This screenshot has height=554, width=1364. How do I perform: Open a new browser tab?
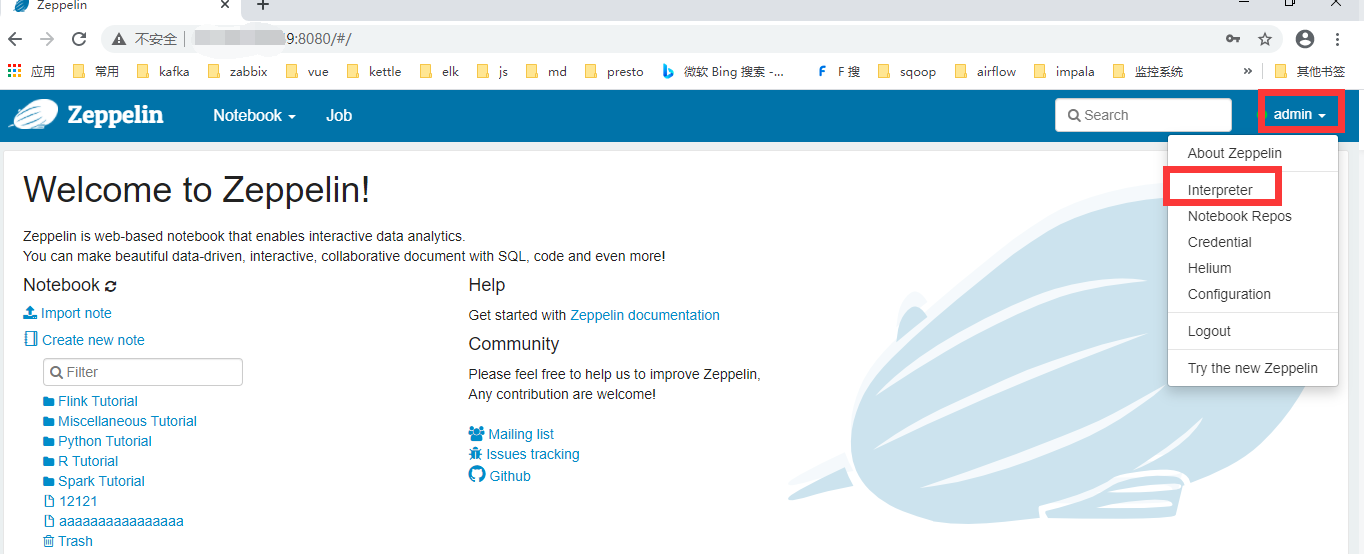[263, 5]
